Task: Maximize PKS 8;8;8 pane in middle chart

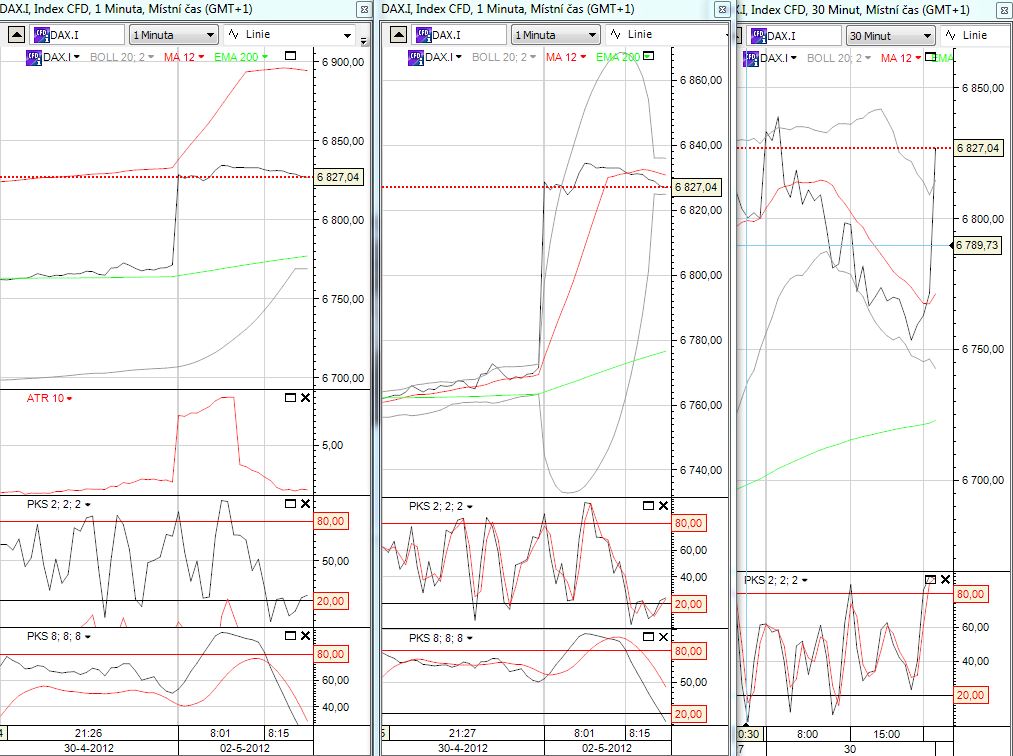Action: pos(649,637)
